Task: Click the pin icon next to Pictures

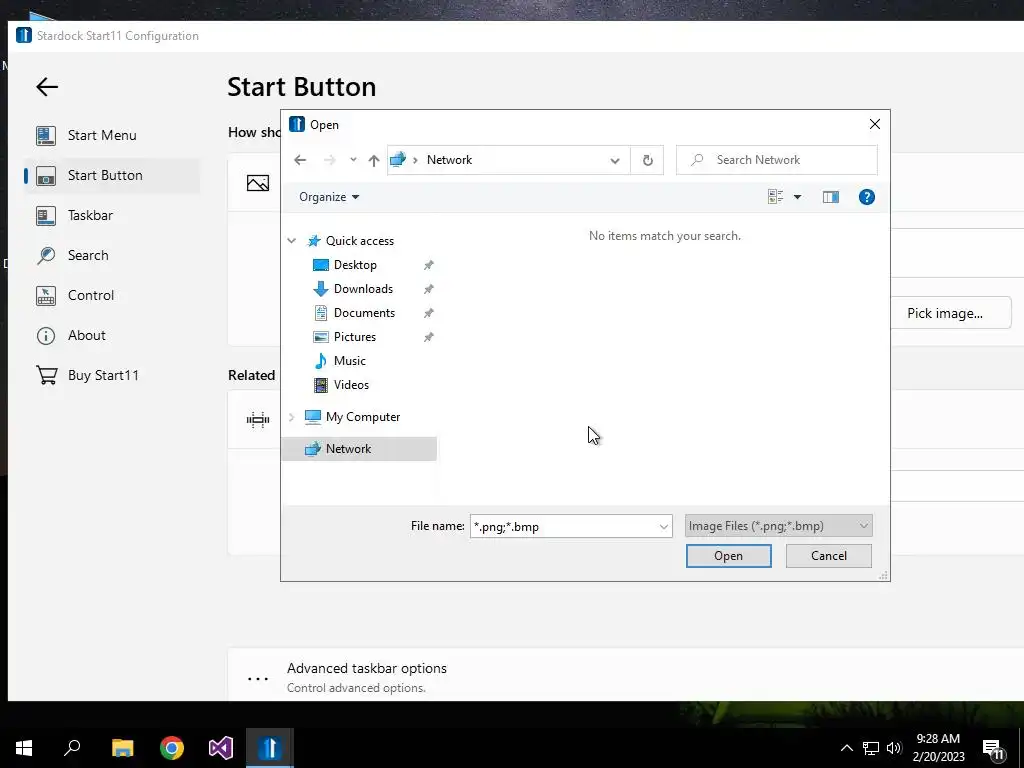Action: tap(428, 338)
